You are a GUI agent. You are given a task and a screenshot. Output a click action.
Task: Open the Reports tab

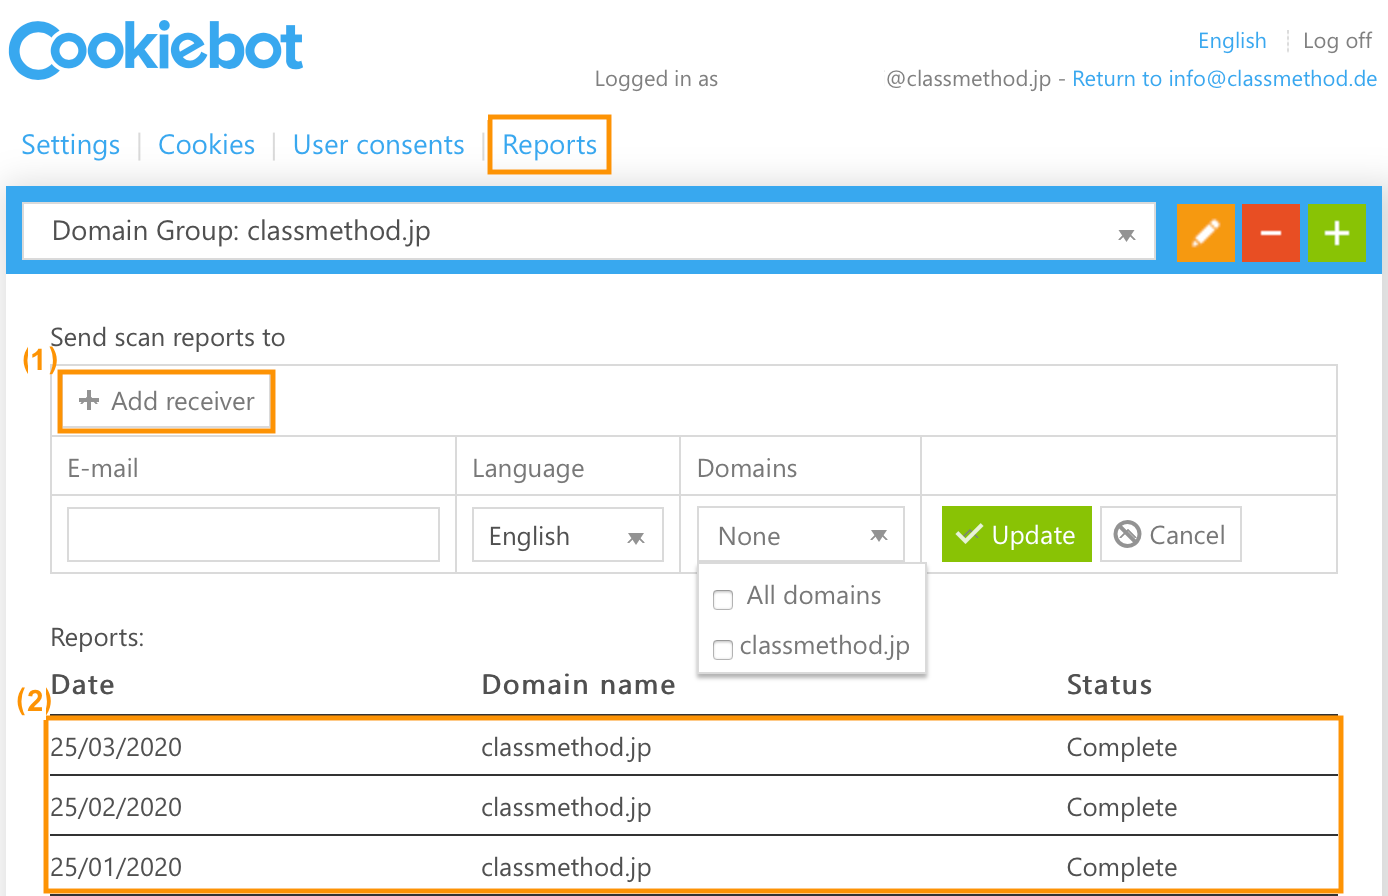[550, 145]
